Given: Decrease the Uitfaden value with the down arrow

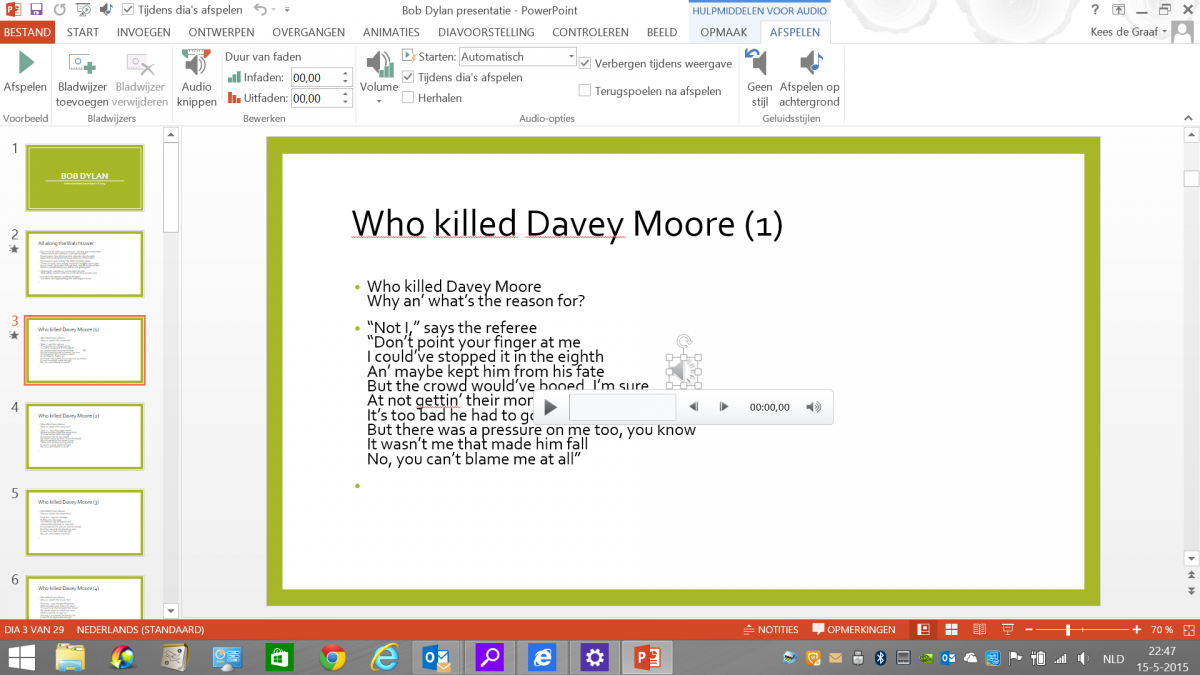Looking at the screenshot, I should click(346, 102).
